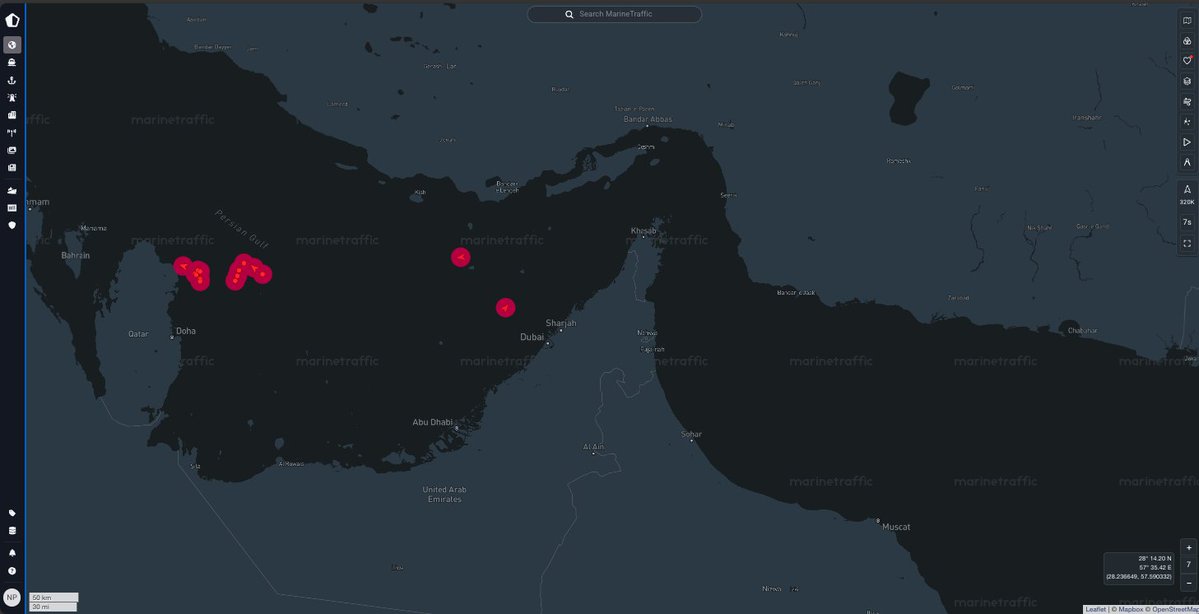Open the fleet ship icon below divider
Screen dimensions: 1199x614
pyautogui.click(x=12, y=190)
